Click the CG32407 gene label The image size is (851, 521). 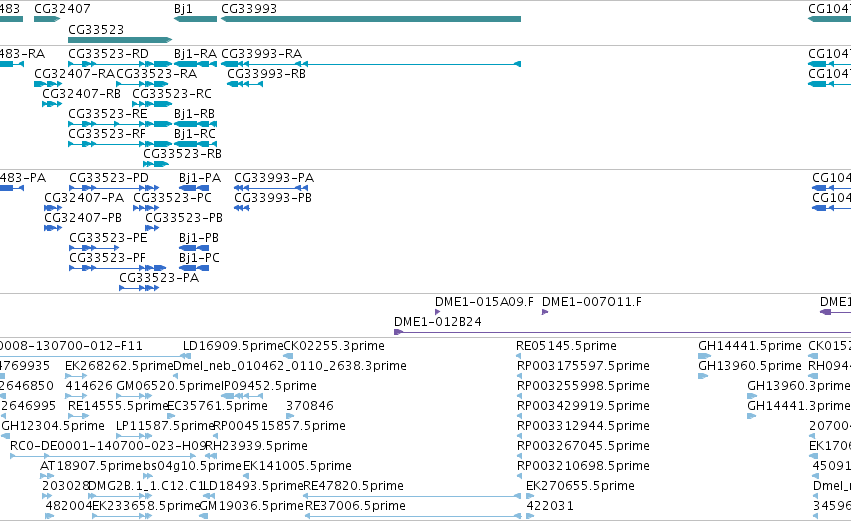coord(62,9)
